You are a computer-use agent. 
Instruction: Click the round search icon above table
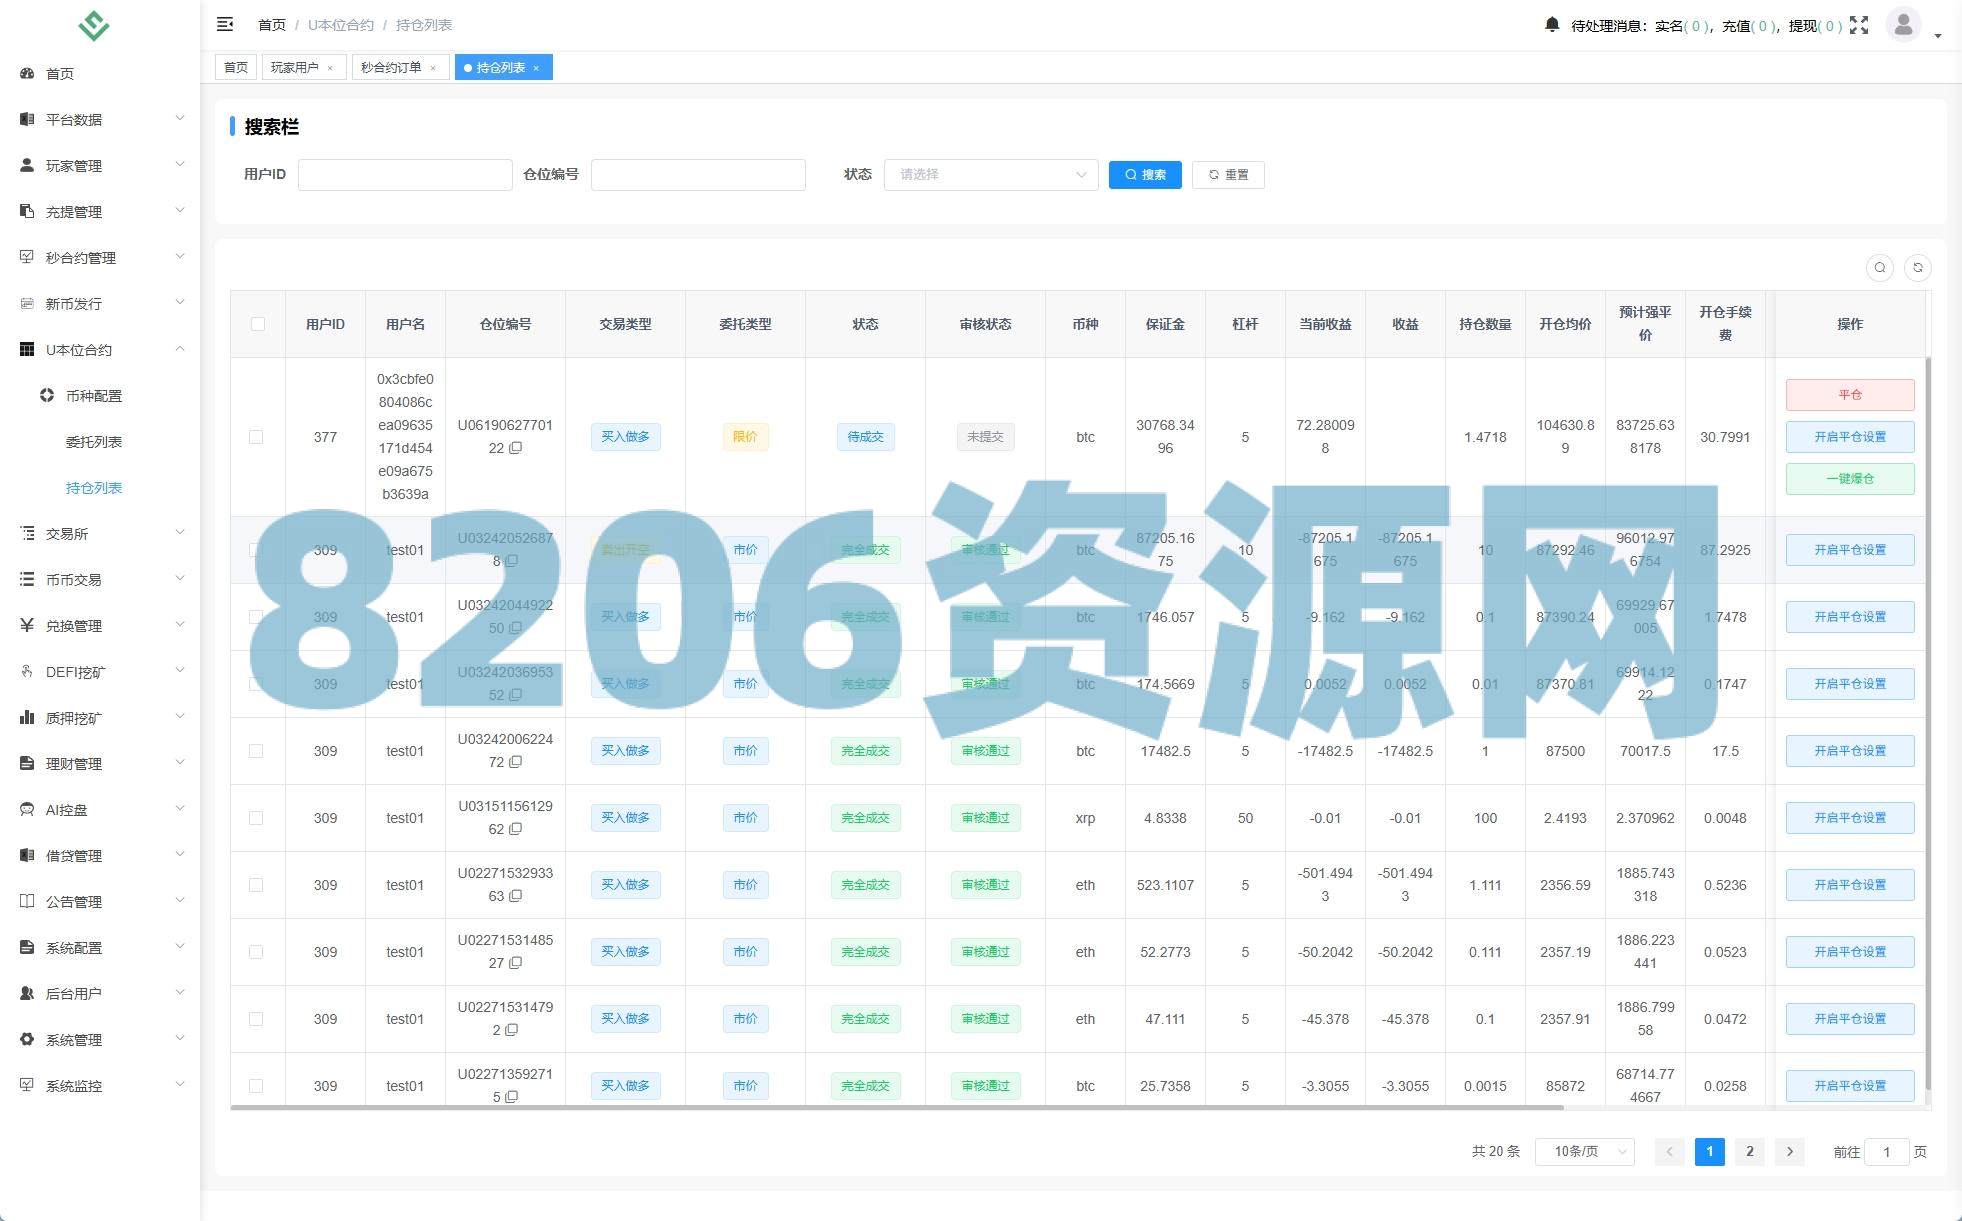(1880, 267)
